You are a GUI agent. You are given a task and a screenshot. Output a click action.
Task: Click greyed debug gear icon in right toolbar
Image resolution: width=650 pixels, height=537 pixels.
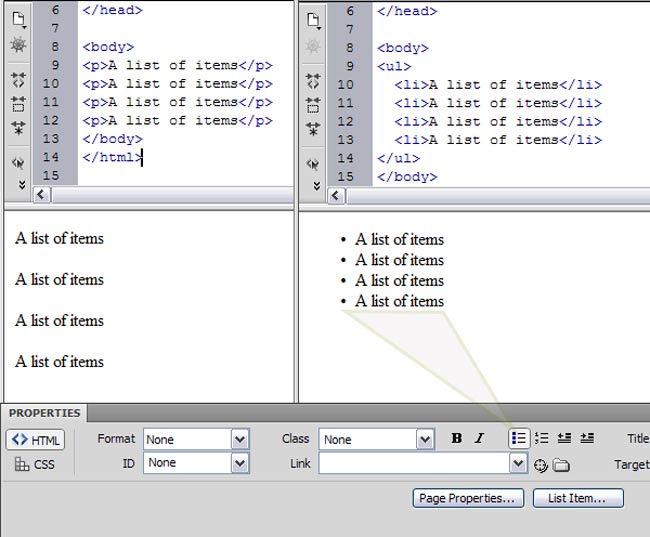tap(313, 46)
